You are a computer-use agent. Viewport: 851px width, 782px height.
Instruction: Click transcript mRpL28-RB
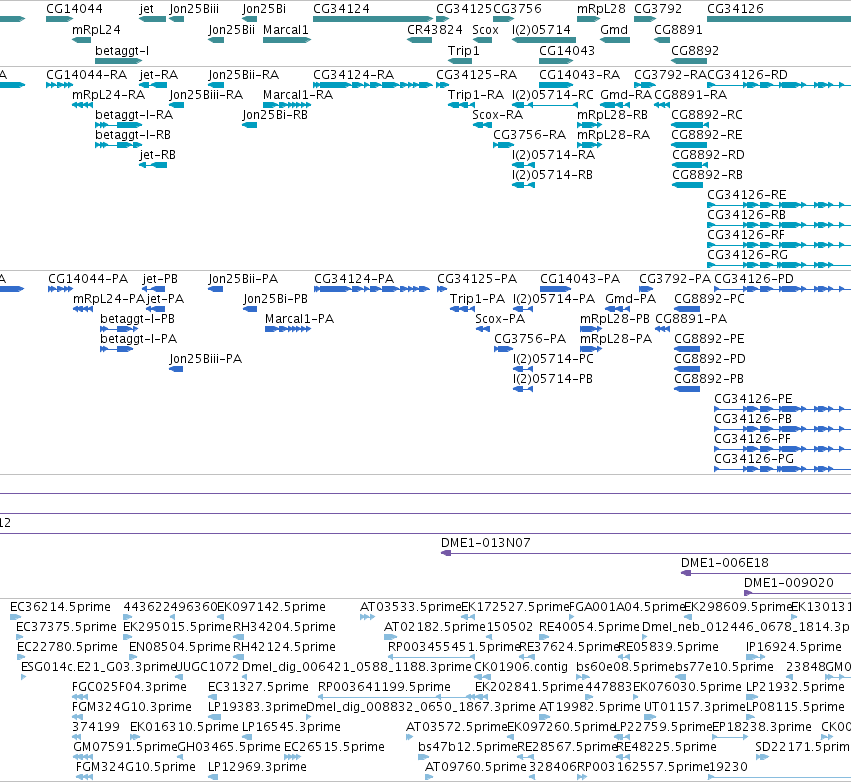(589, 125)
